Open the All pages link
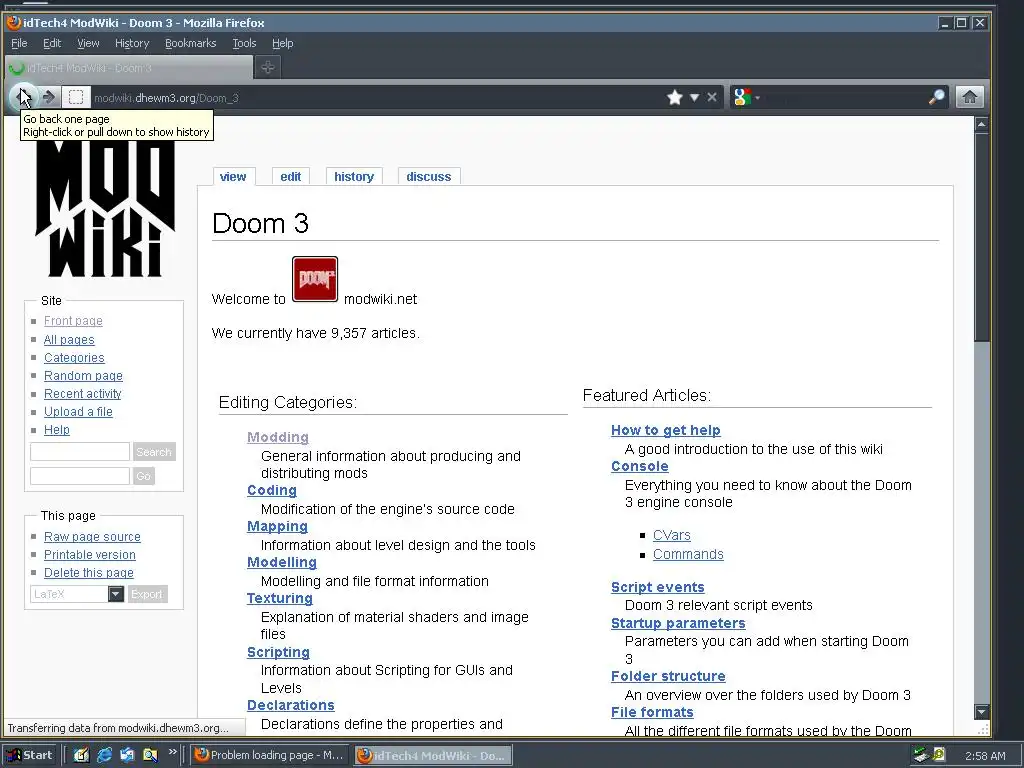Viewport: 1024px width, 768px height. point(69,340)
